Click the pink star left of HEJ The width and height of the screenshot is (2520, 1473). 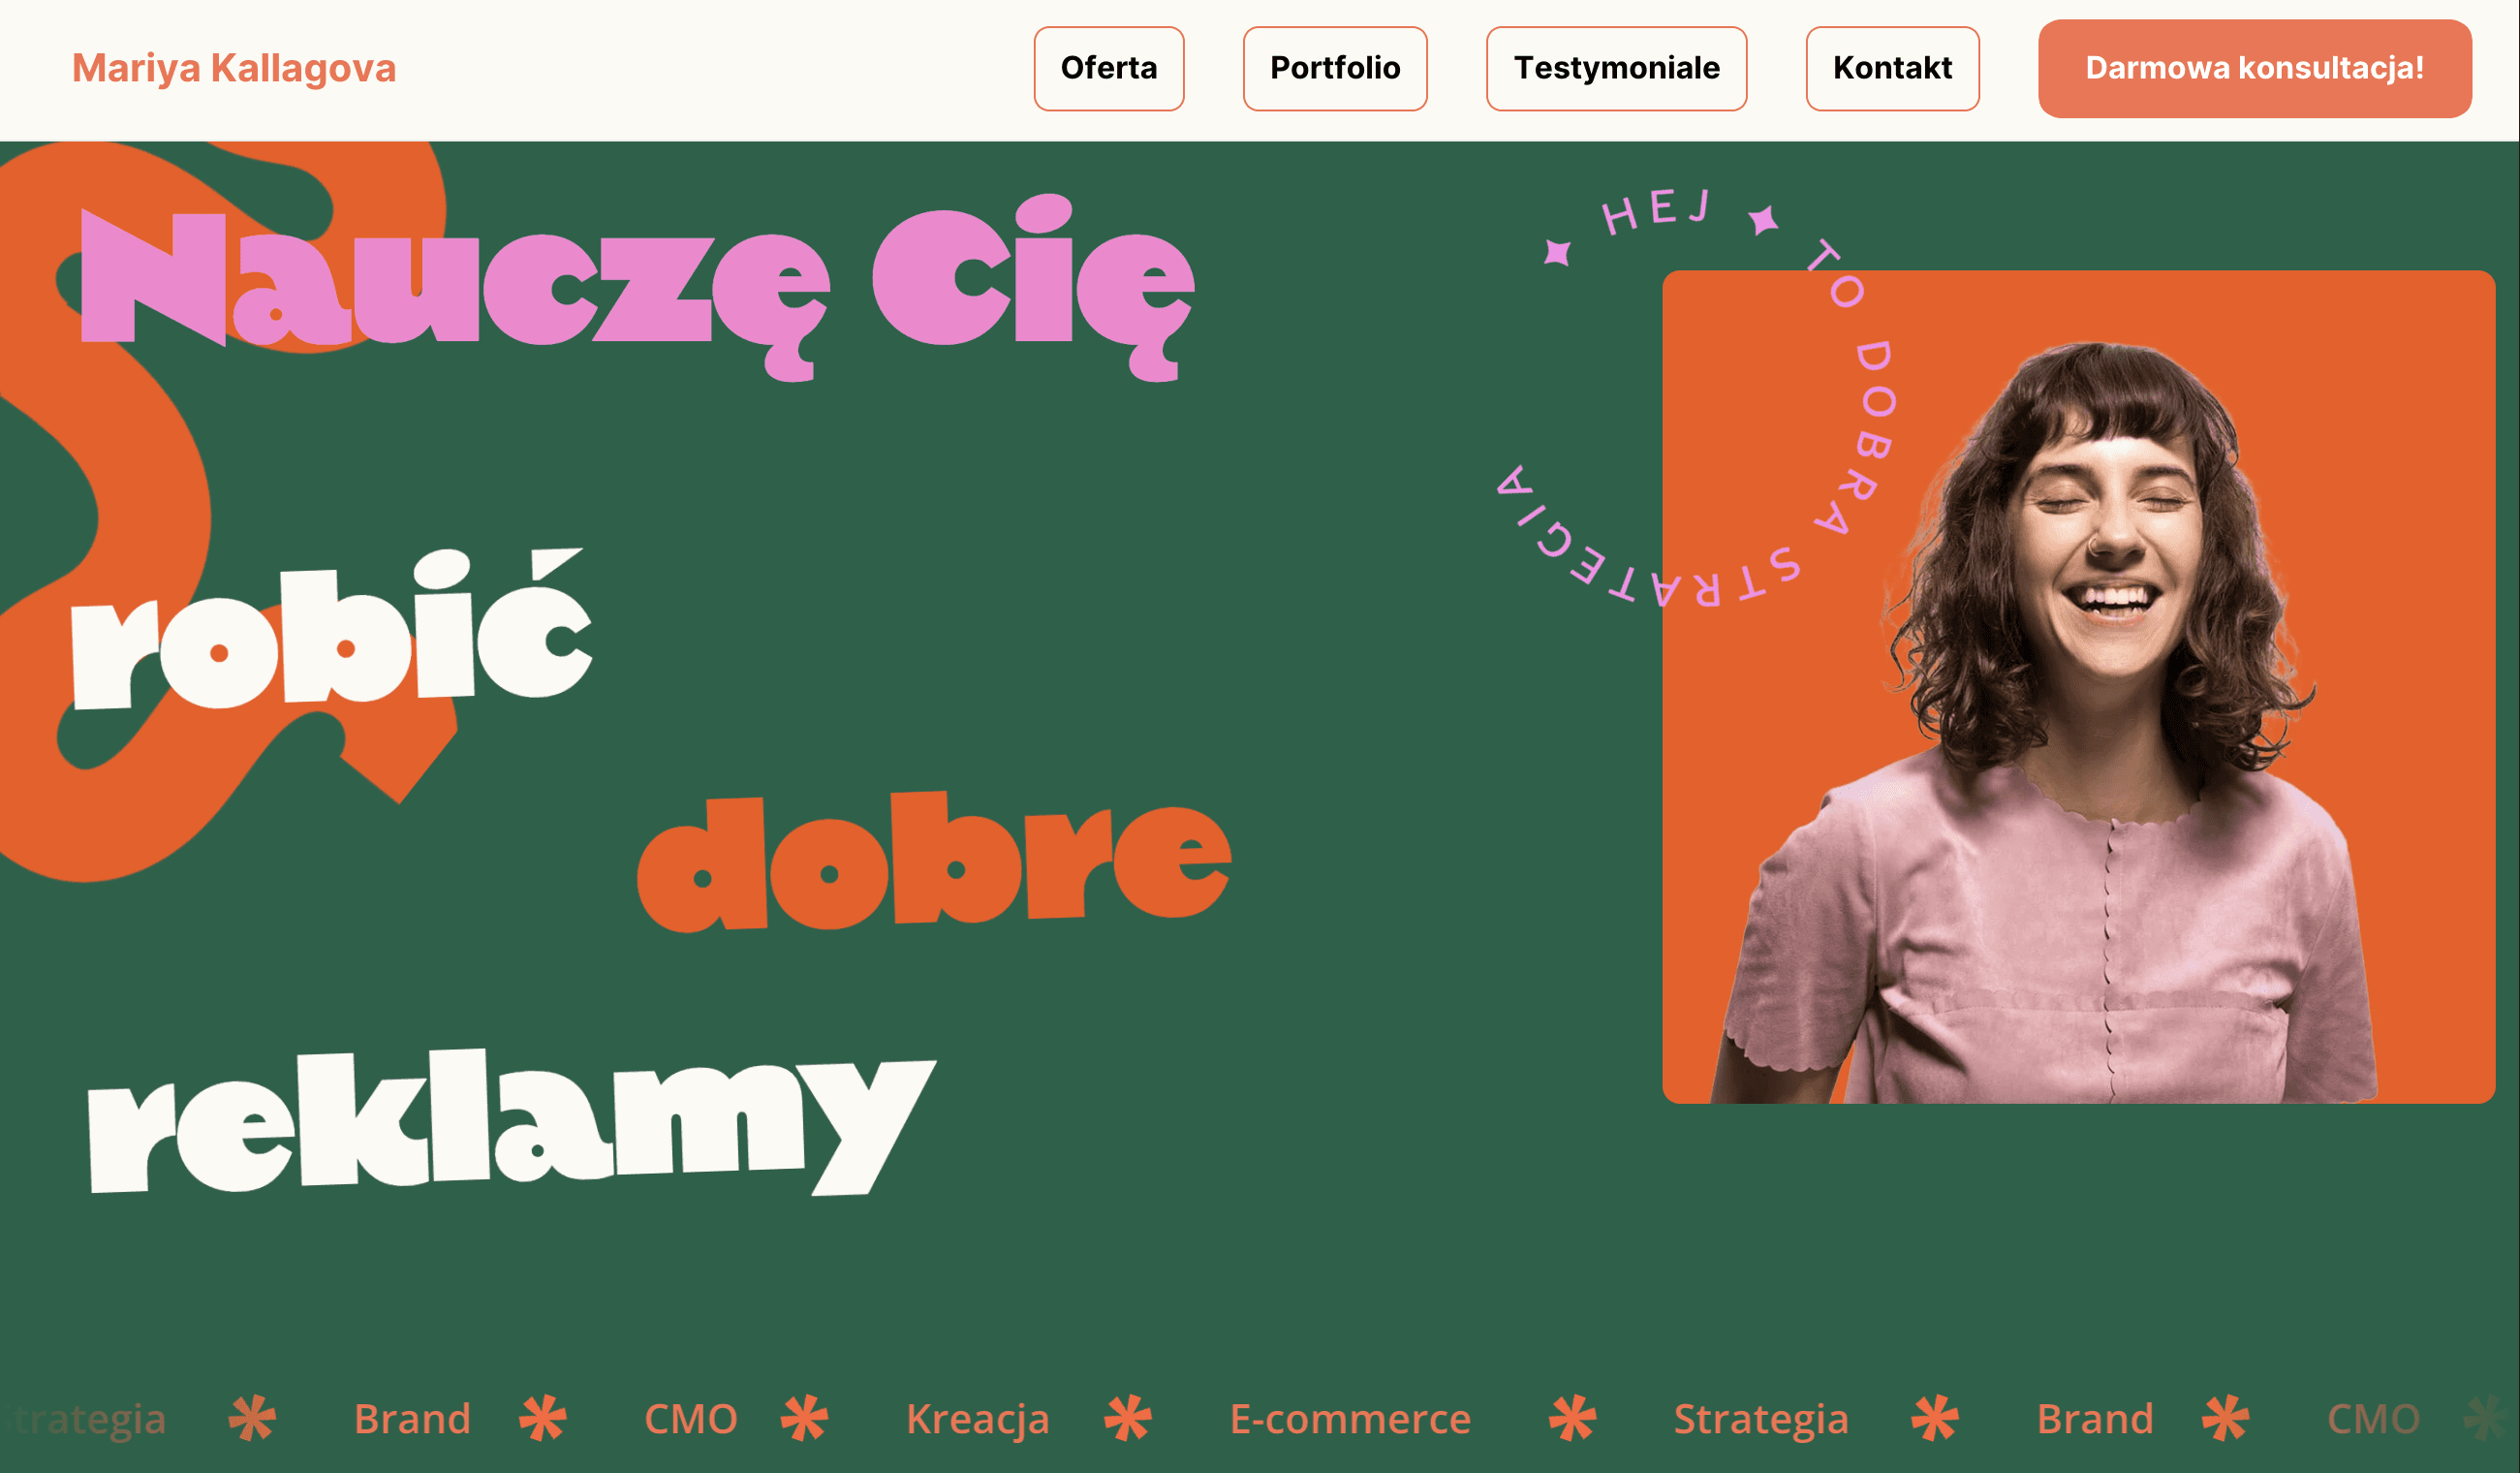[1557, 251]
